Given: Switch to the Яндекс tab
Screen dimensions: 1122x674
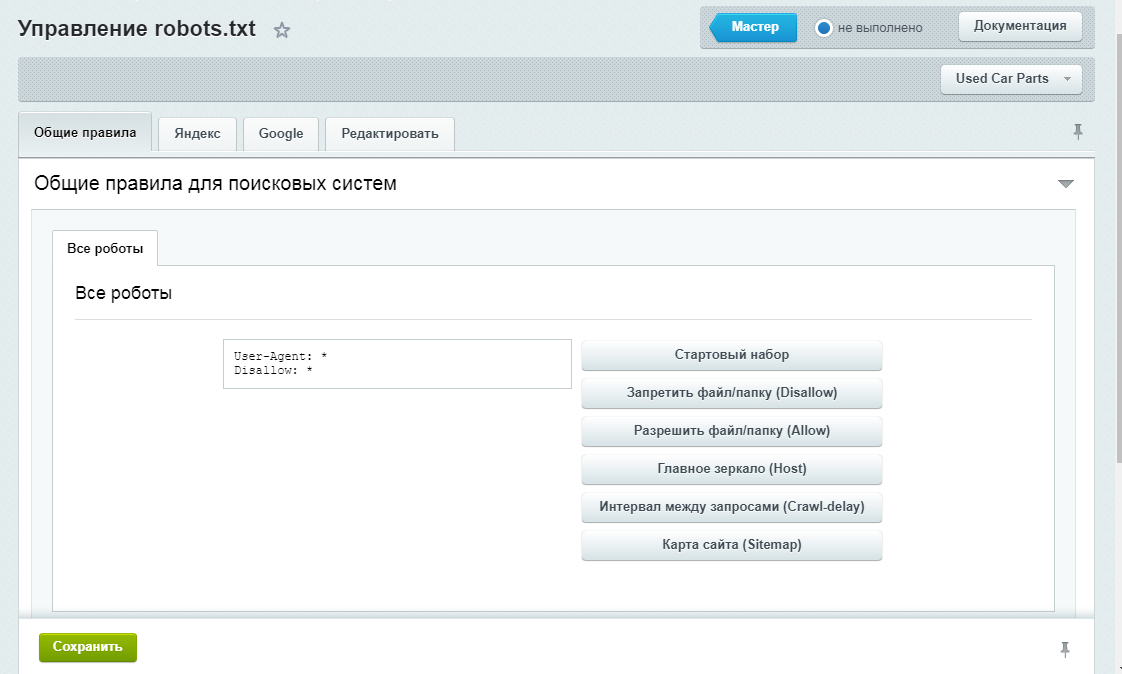Looking at the screenshot, I should click(x=197, y=134).
